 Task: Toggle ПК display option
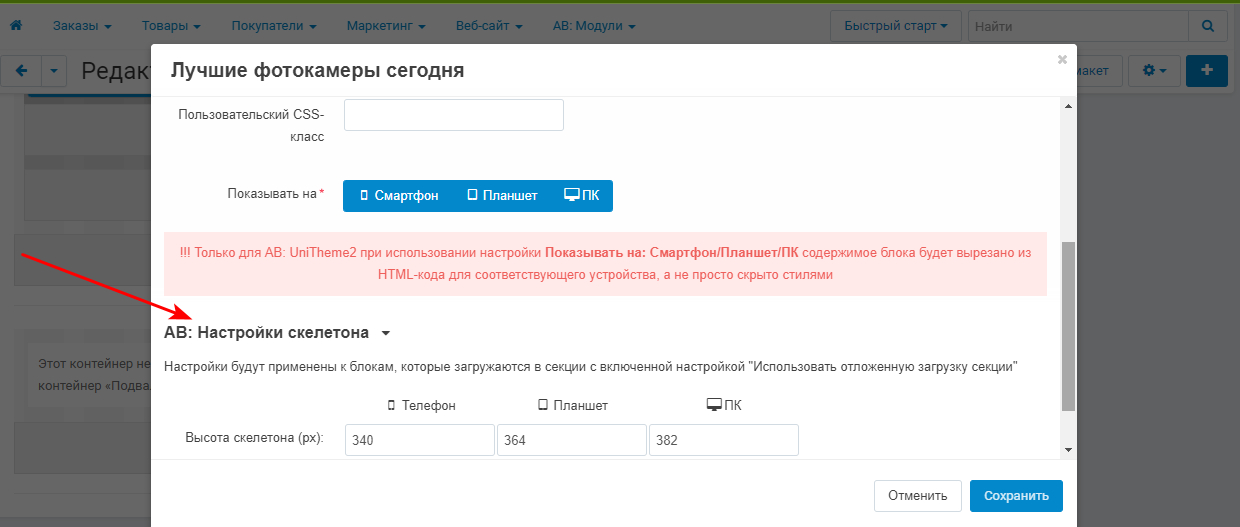(x=582, y=196)
